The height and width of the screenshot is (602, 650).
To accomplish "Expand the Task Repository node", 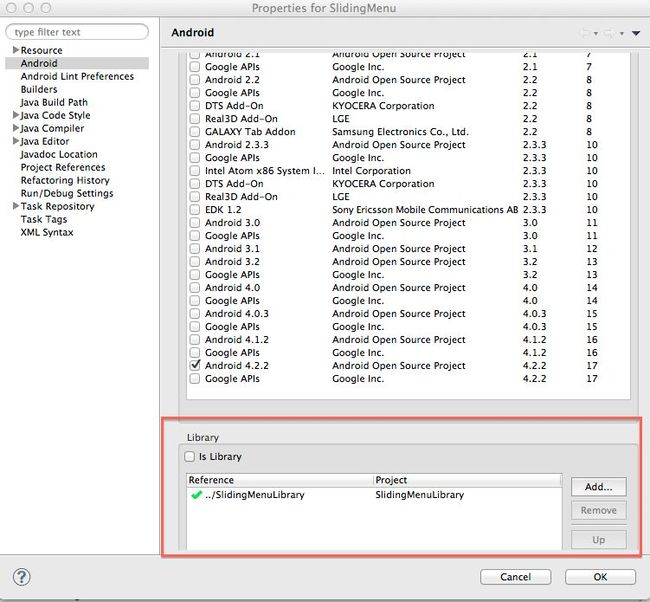I will [x=16, y=206].
